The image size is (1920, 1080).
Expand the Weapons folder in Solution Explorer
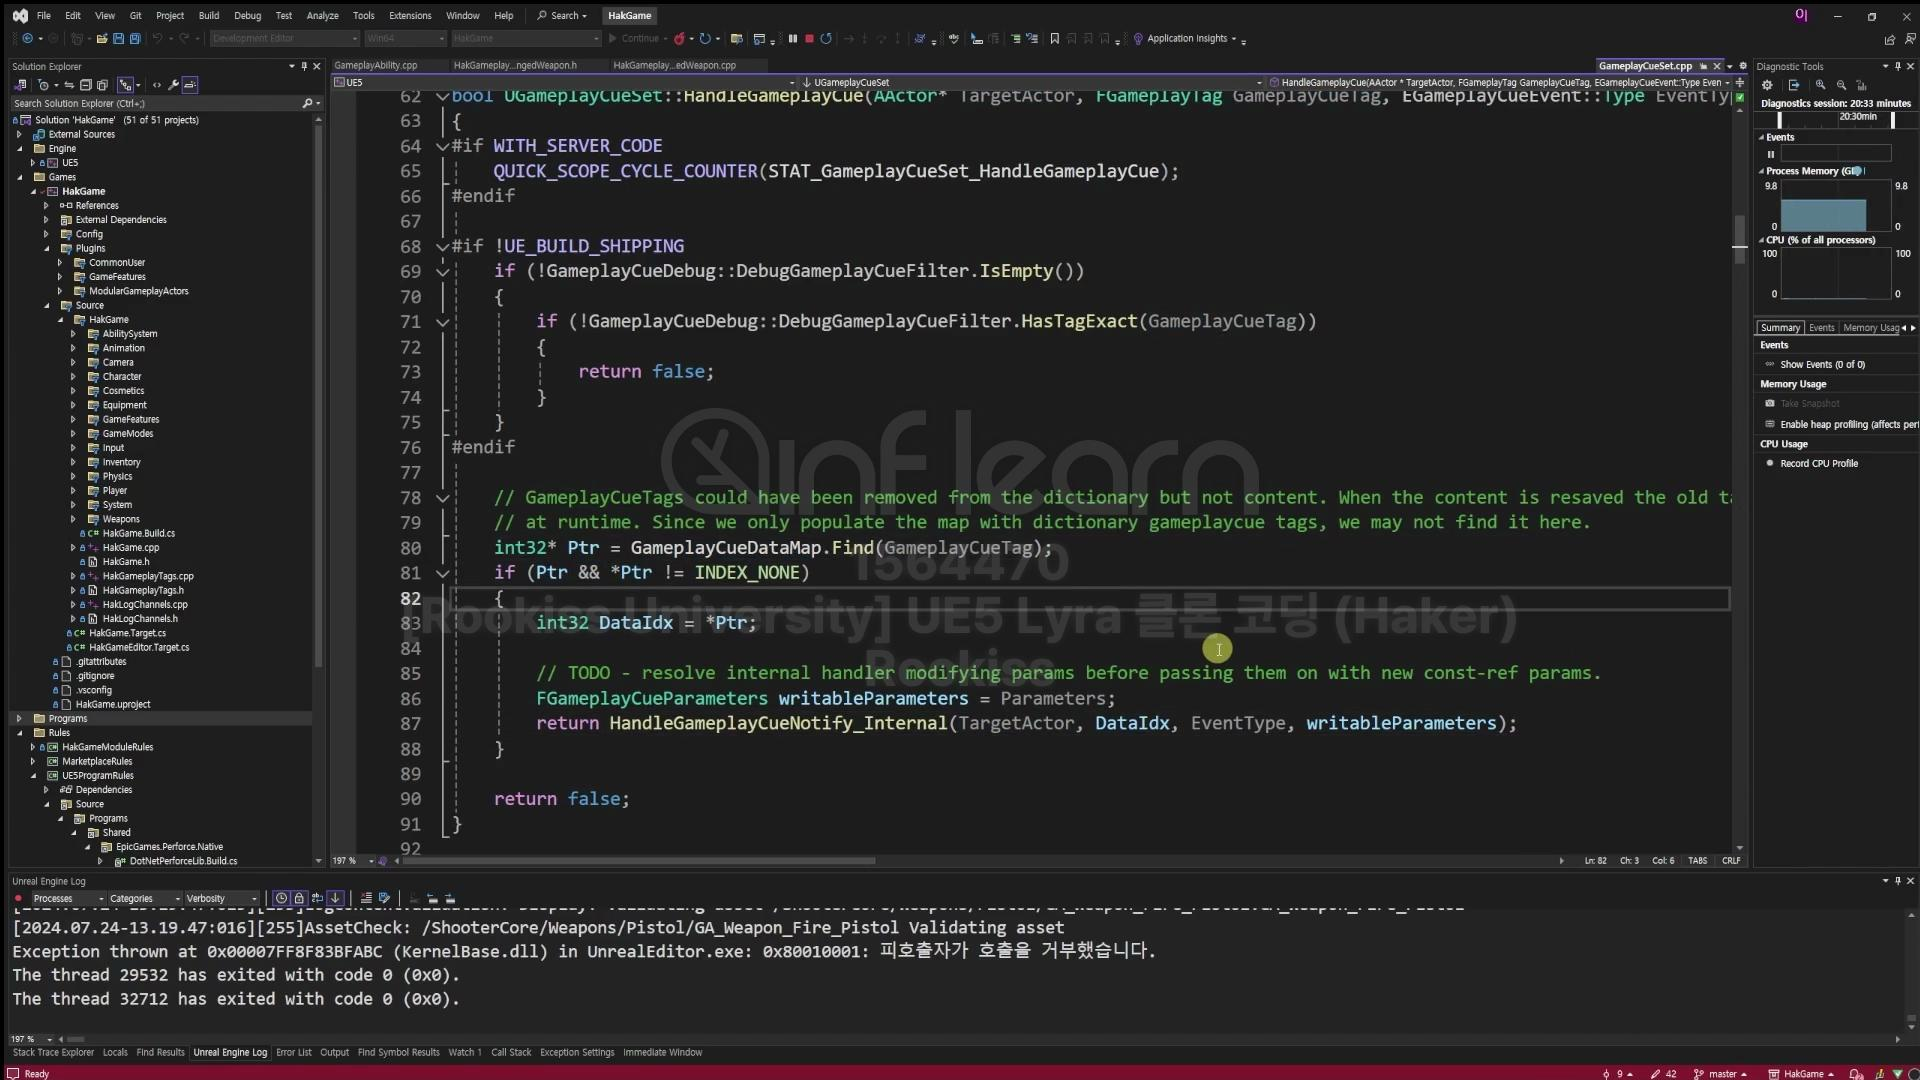tap(73, 519)
